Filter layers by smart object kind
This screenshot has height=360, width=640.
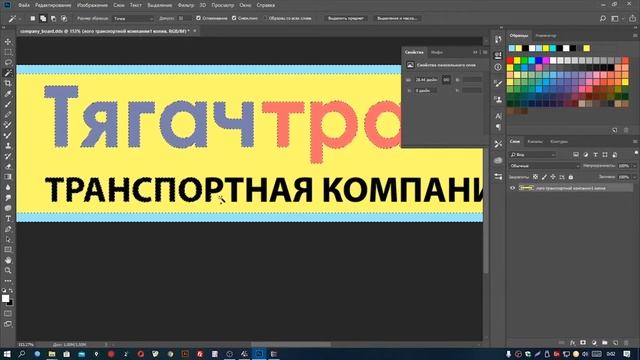[x=615, y=155]
